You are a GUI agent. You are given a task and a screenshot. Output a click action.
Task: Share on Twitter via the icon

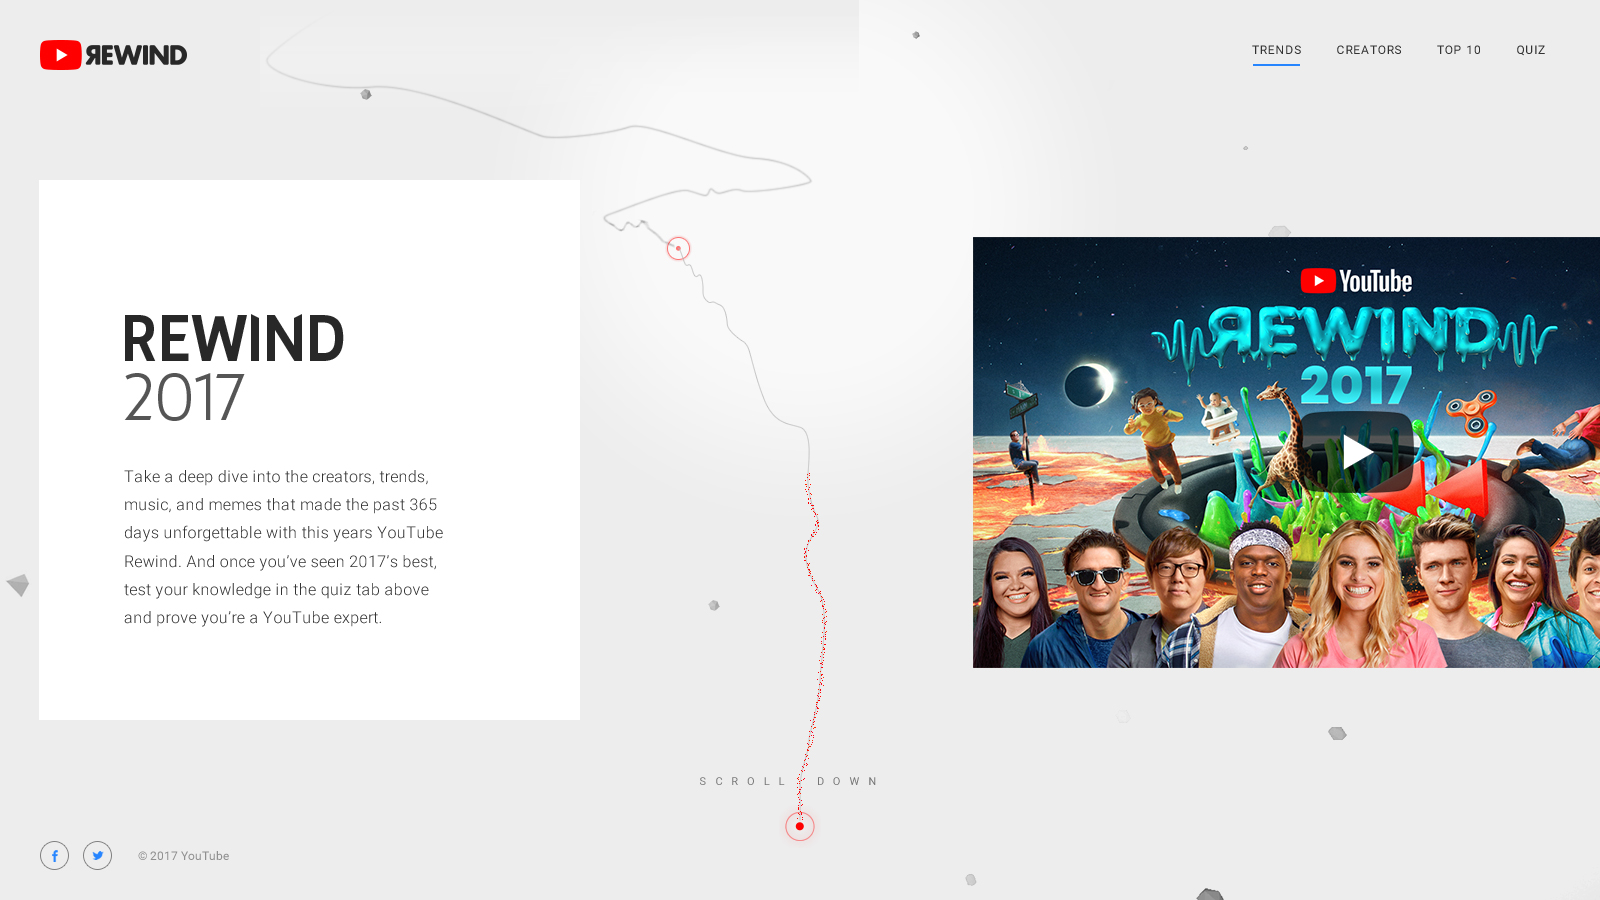pyautogui.click(x=98, y=856)
